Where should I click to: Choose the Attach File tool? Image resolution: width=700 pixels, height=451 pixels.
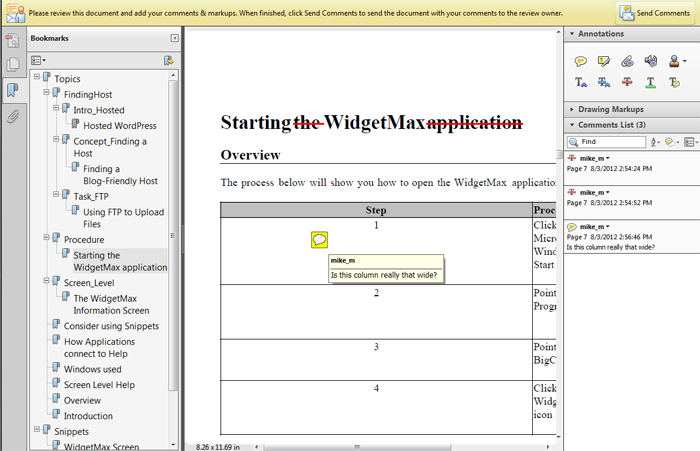pyautogui.click(x=627, y=61)
